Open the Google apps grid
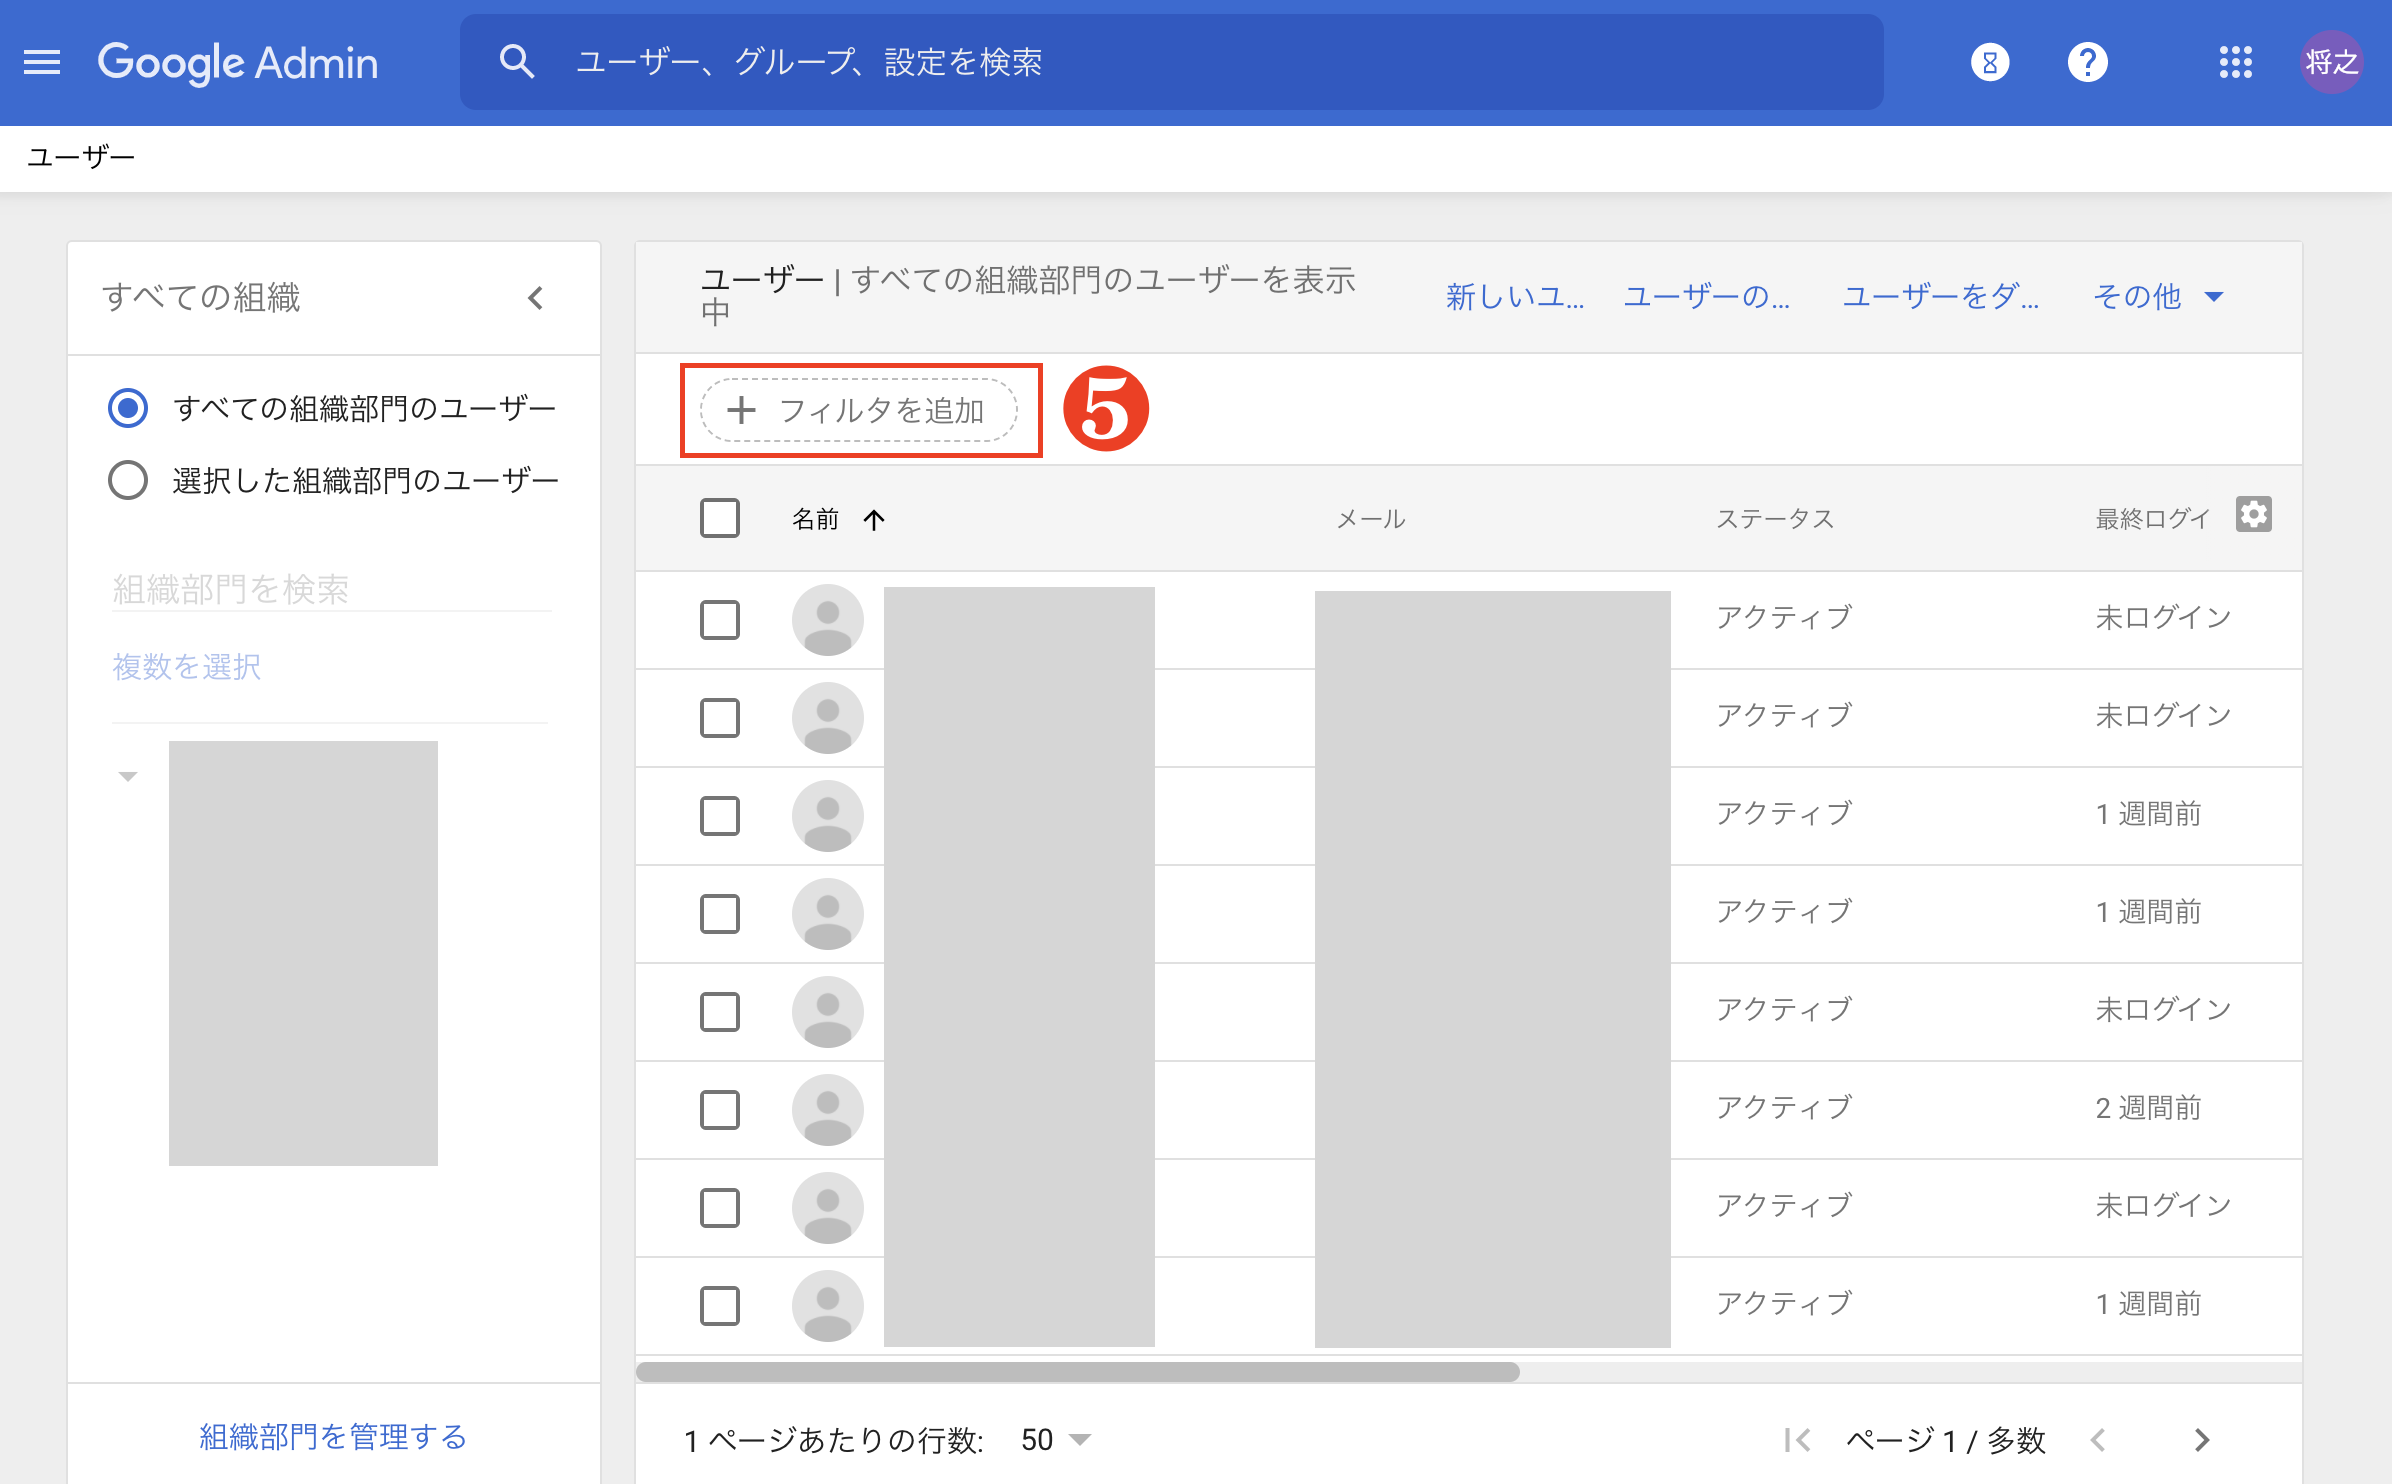The image size is (2392, 1484). [2235, 62]
